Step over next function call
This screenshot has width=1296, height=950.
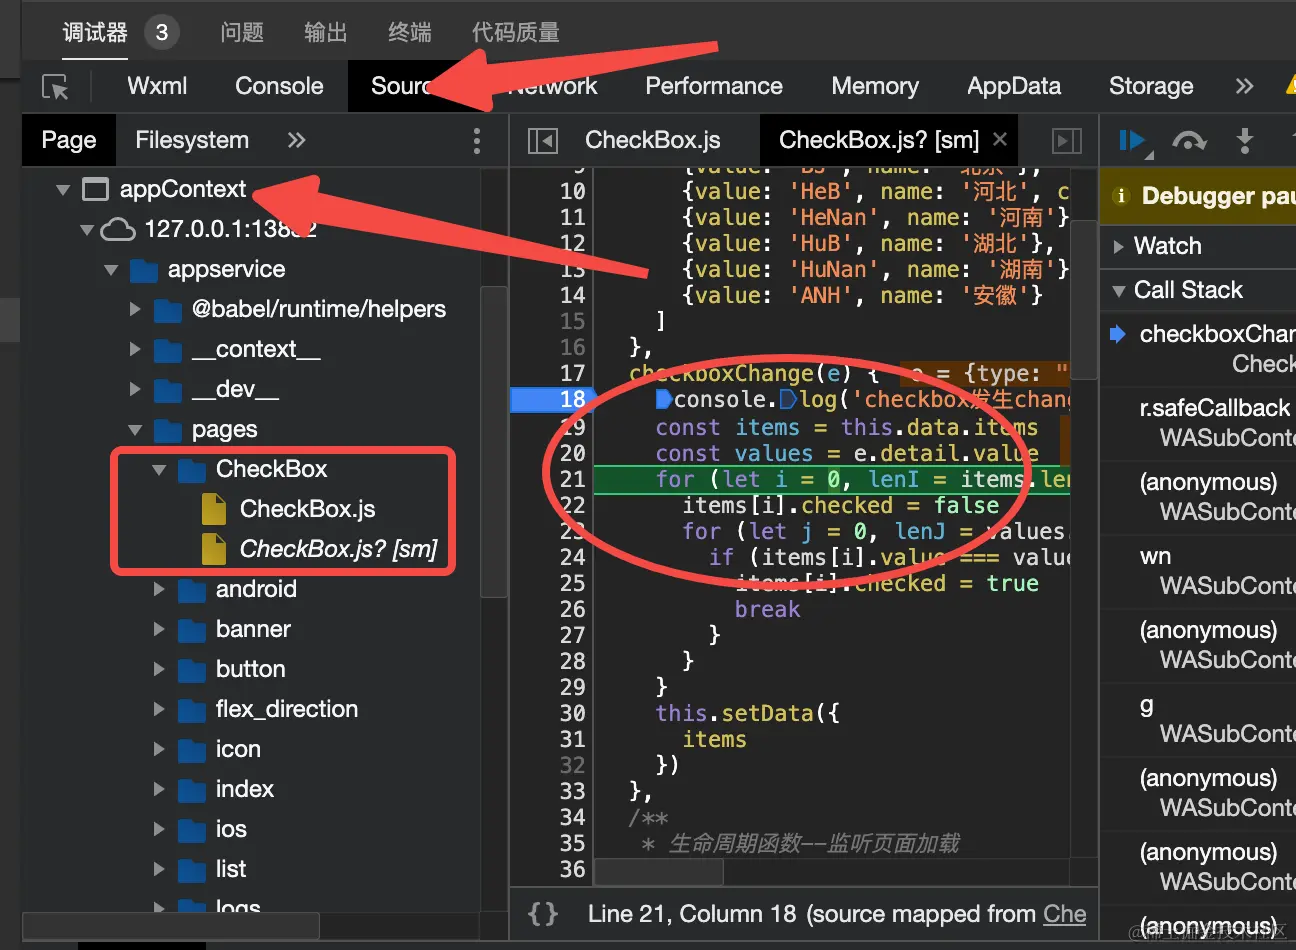1189,141
